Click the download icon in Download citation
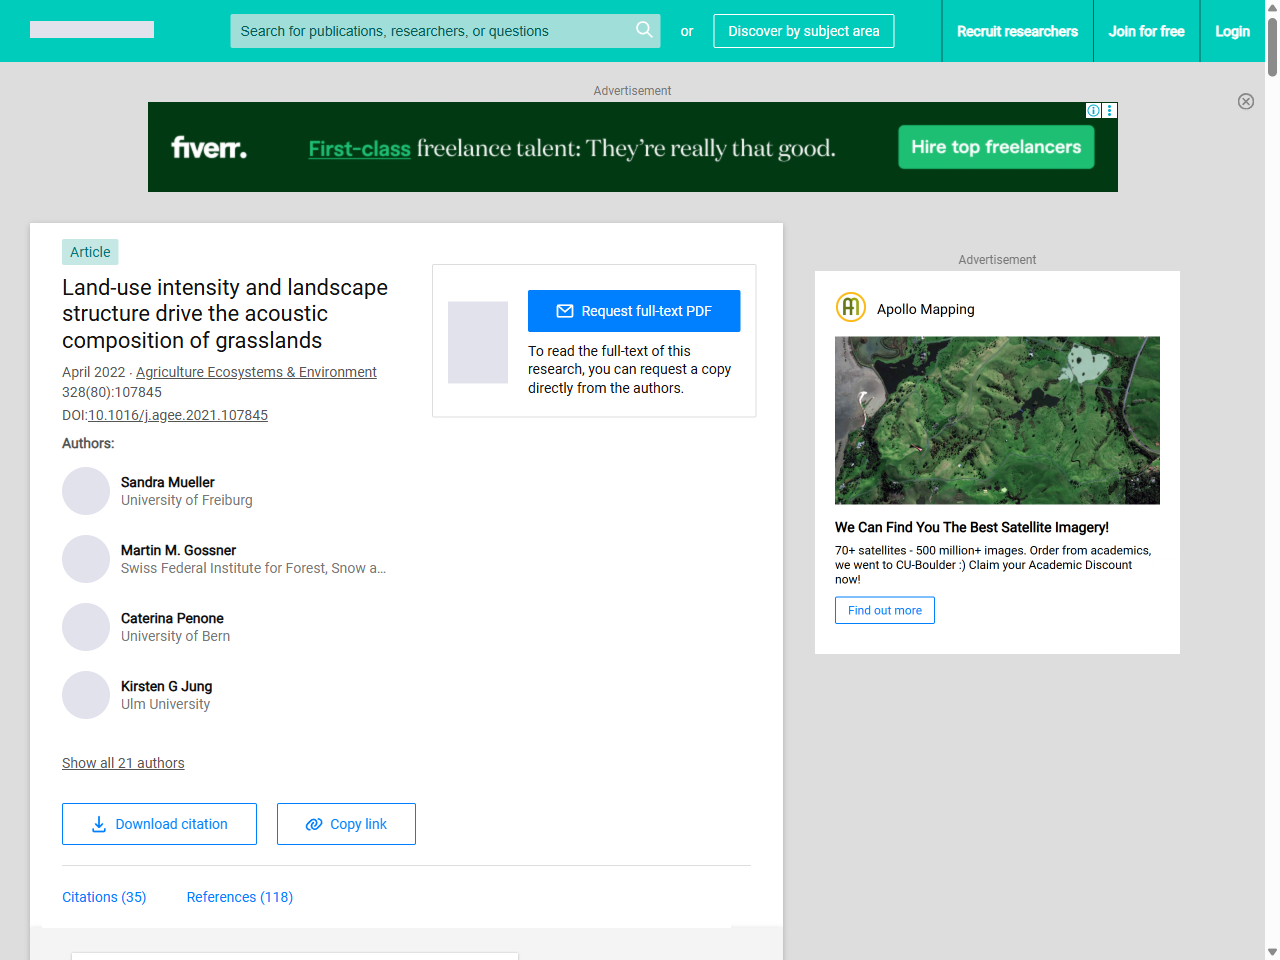The width and height of the screenshot is (1280, 960). click(x=98, y=823)
